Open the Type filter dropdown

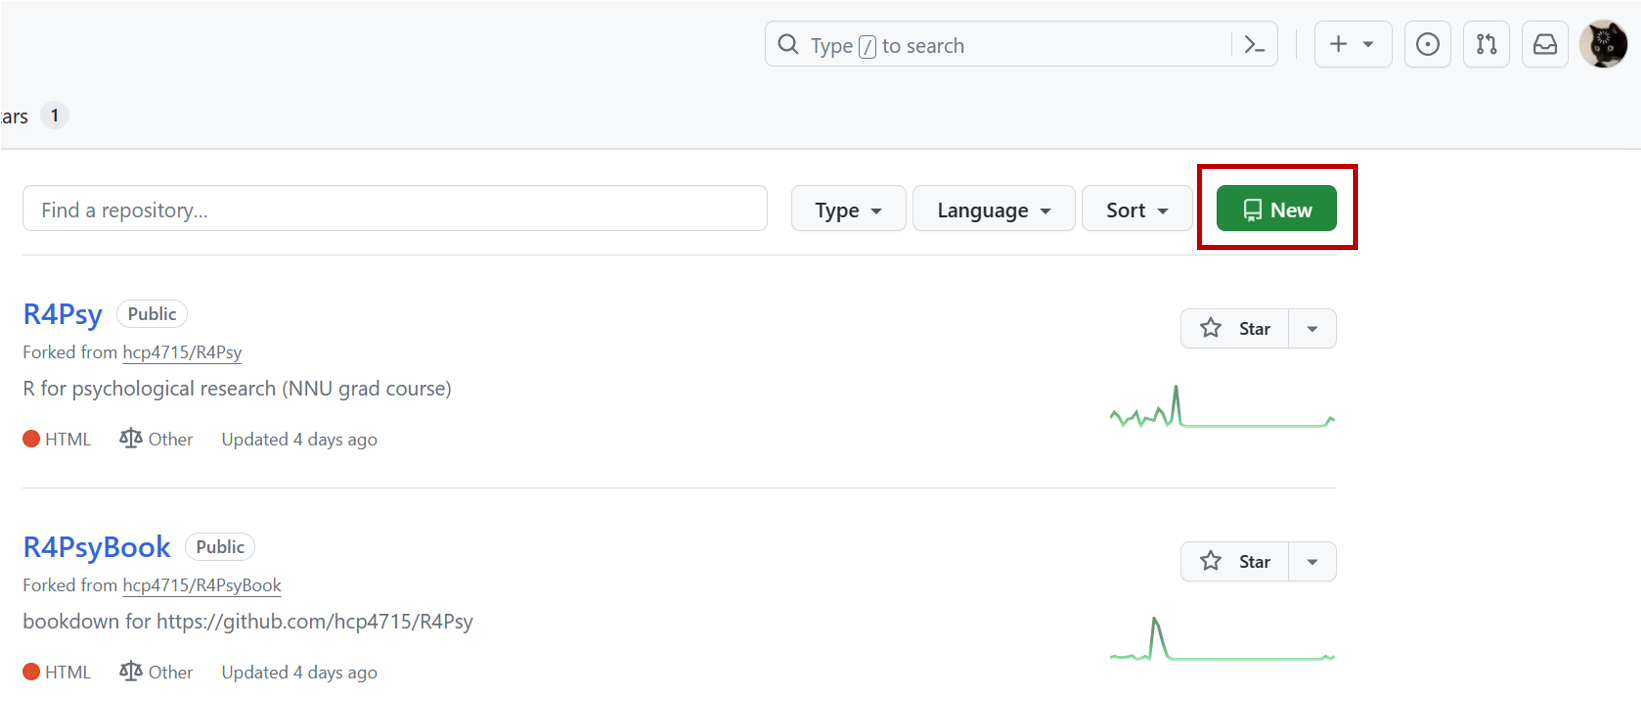click(848, 210)
